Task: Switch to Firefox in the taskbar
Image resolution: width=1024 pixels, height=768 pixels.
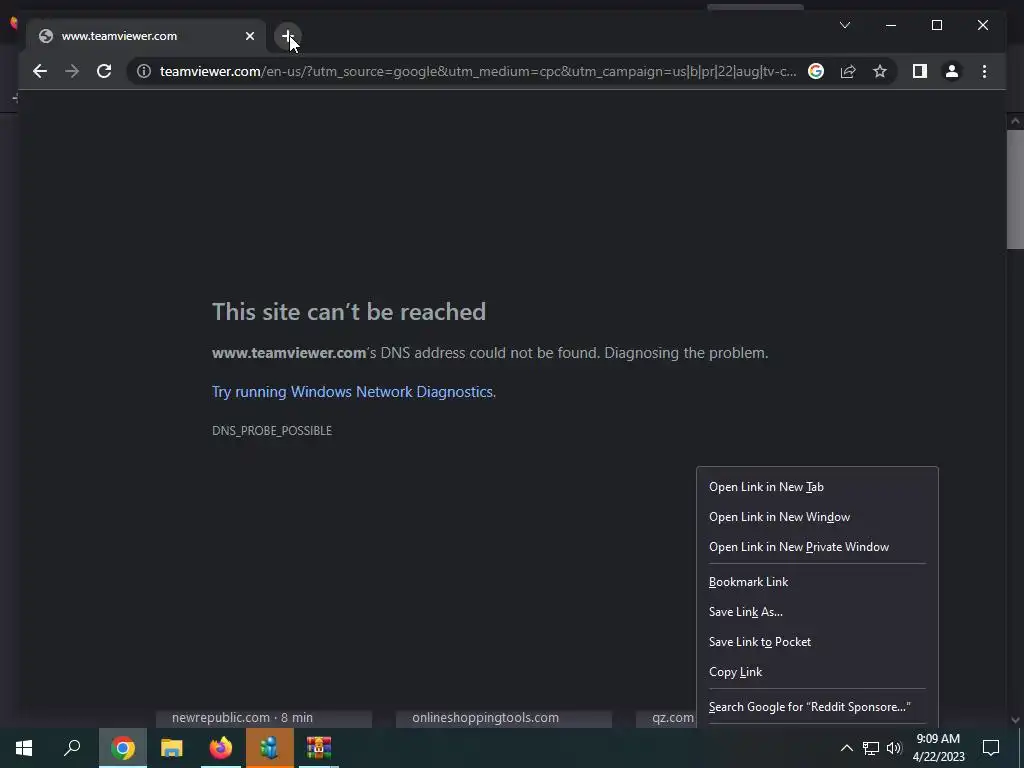Action: click(221, 748)
